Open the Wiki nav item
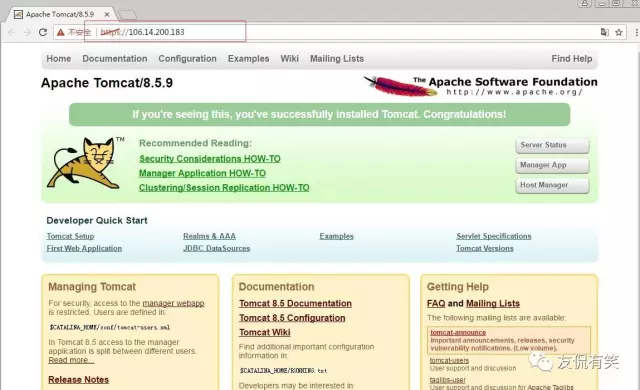 289,59
